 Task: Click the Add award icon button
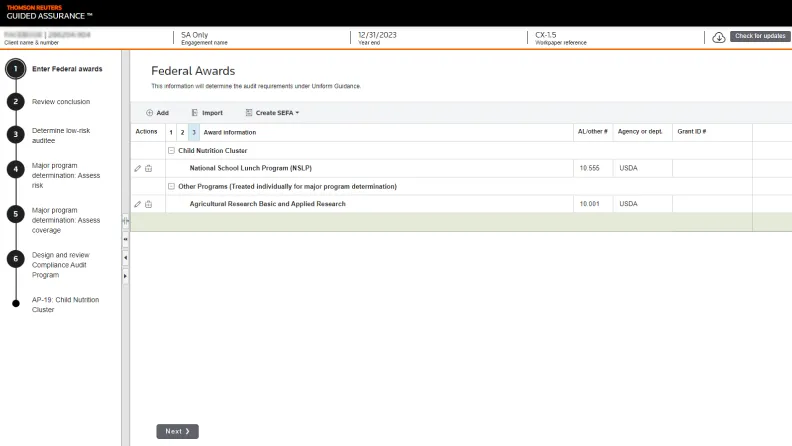tap(151, 113)
